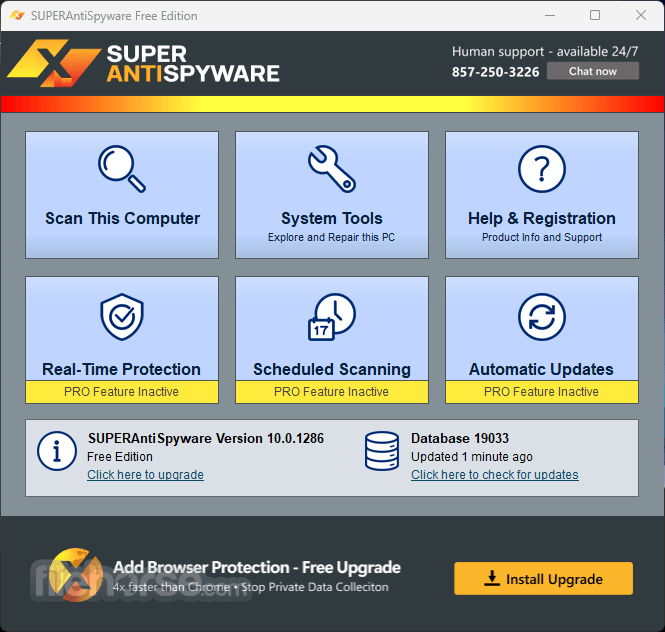Viewport: 665px width, 632px height.
Task: Click the browser protection globe icon
Action: 75,574
